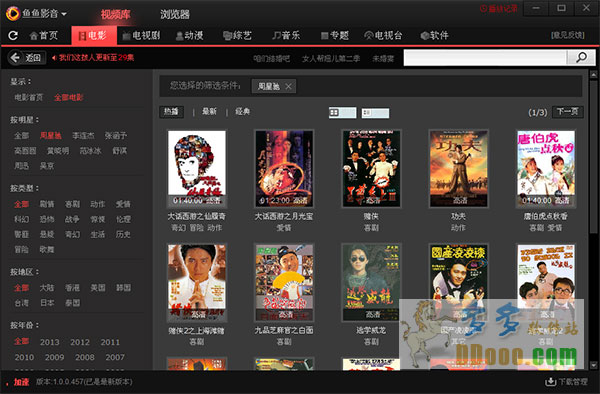Image resolution: width=600 pixels, height=394 pixels.
Task: Select the 电视台 category
Action: pos(383,36)
